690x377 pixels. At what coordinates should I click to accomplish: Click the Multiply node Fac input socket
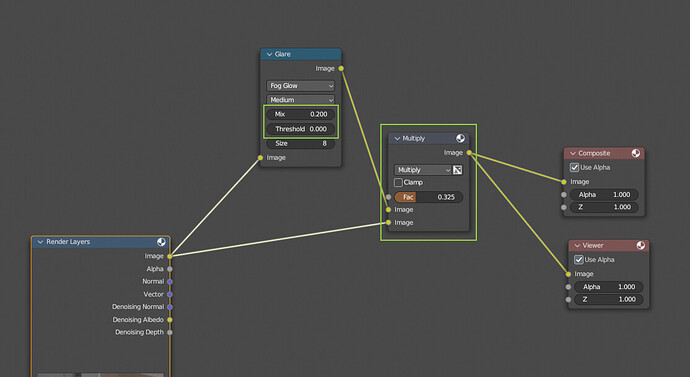tap(388, 197)
